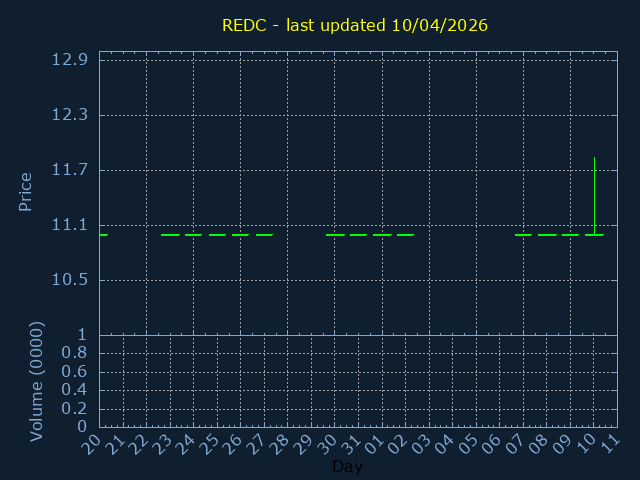640x480 pixels.
Task: Click the chart title REDC last updated 10/04/2026
Action: [x=355, y=25]
